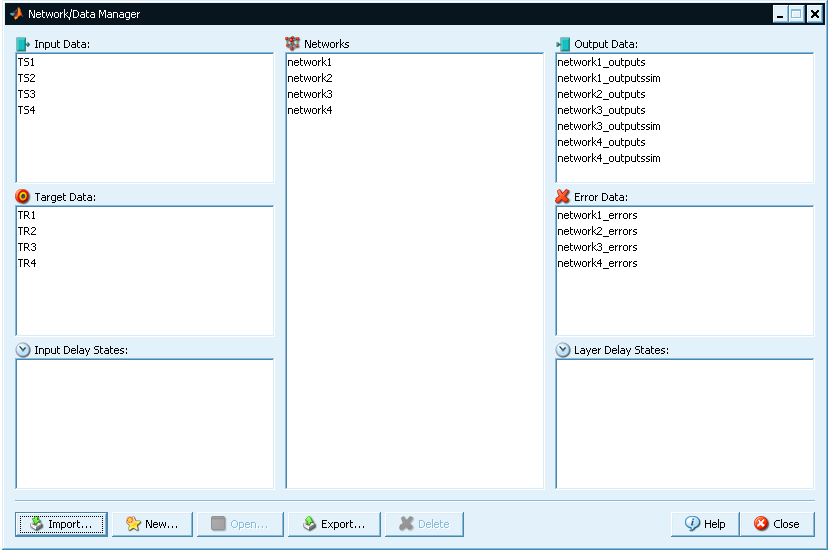Viewport: 831px width, 551px height.
Task: Click the Output Data panel icon
Action: point(563,44)
